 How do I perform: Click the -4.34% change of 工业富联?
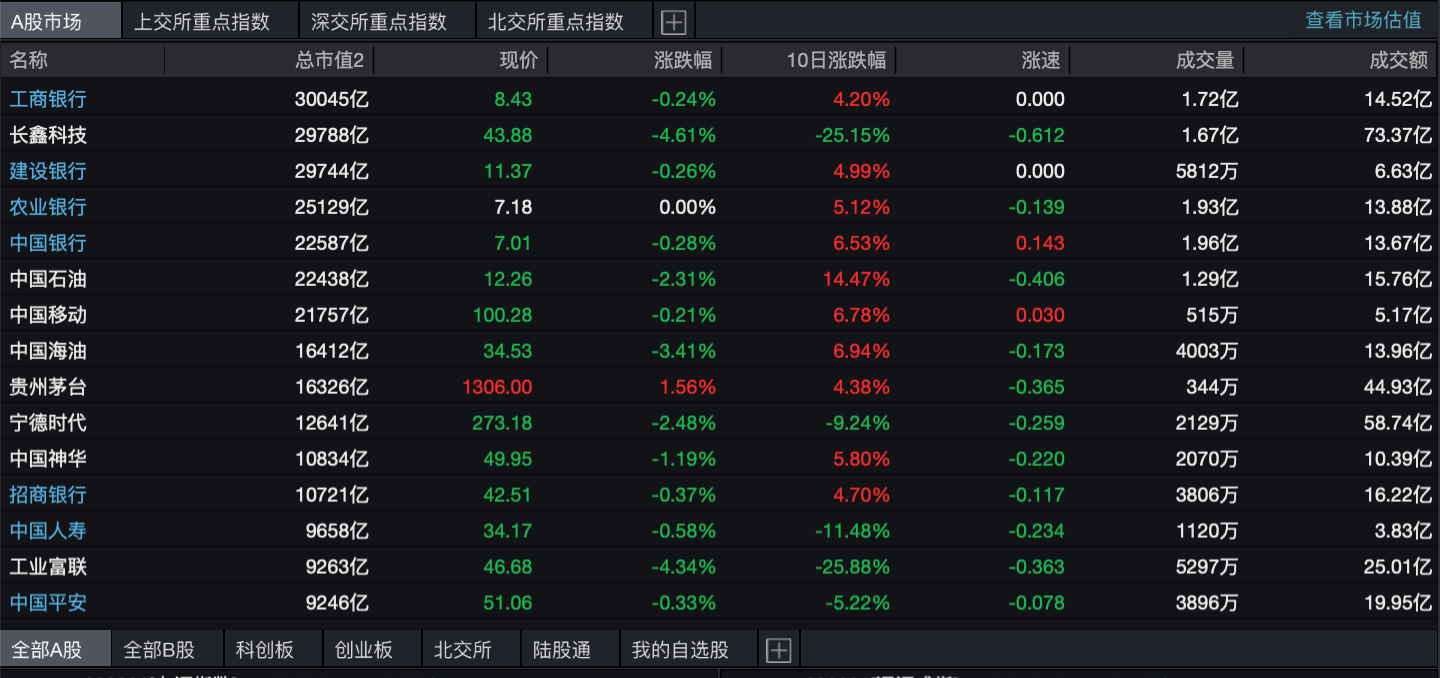point(684,567)
